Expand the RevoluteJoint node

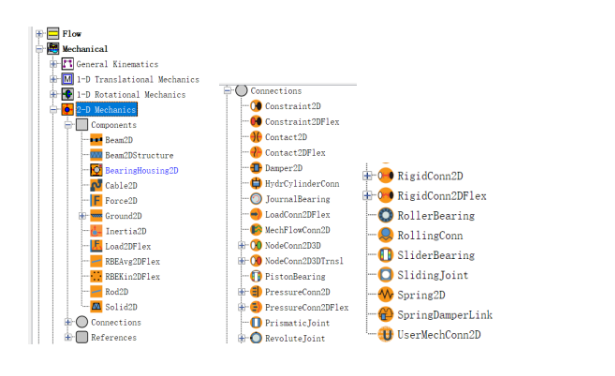coord(242,338)
